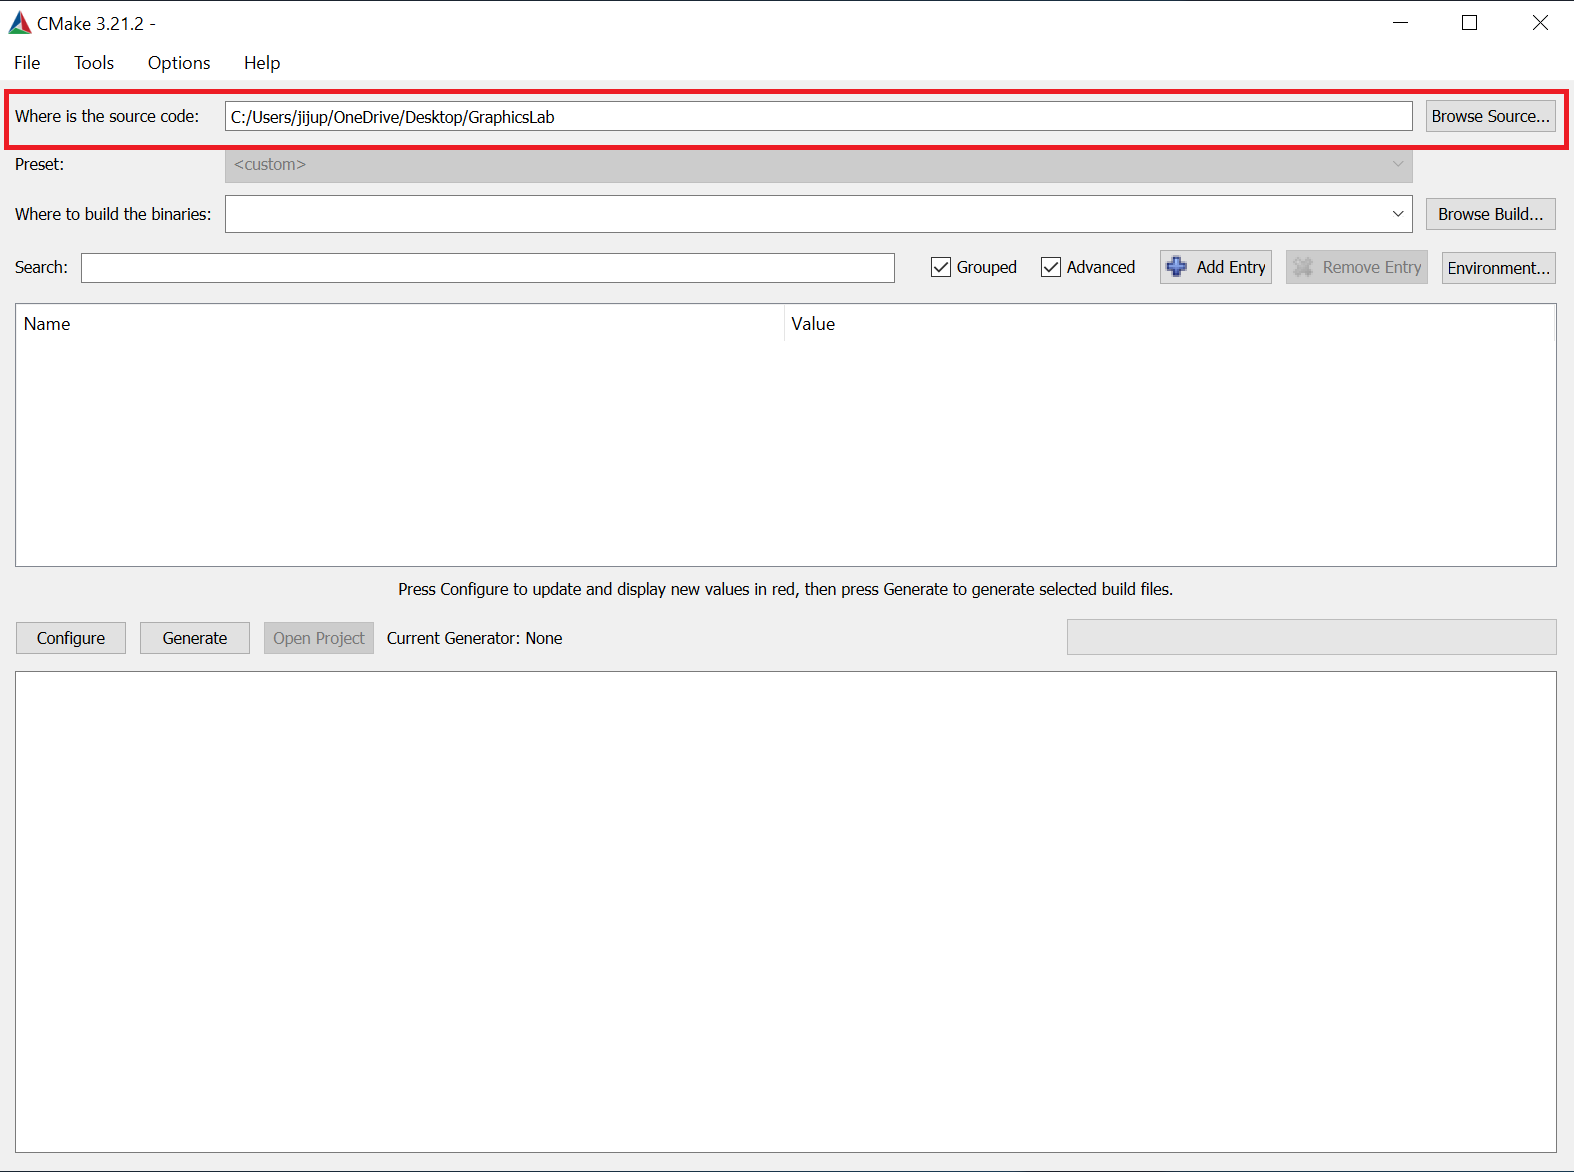Click the 'Press Configure to update' hint text

coord(785,589)
